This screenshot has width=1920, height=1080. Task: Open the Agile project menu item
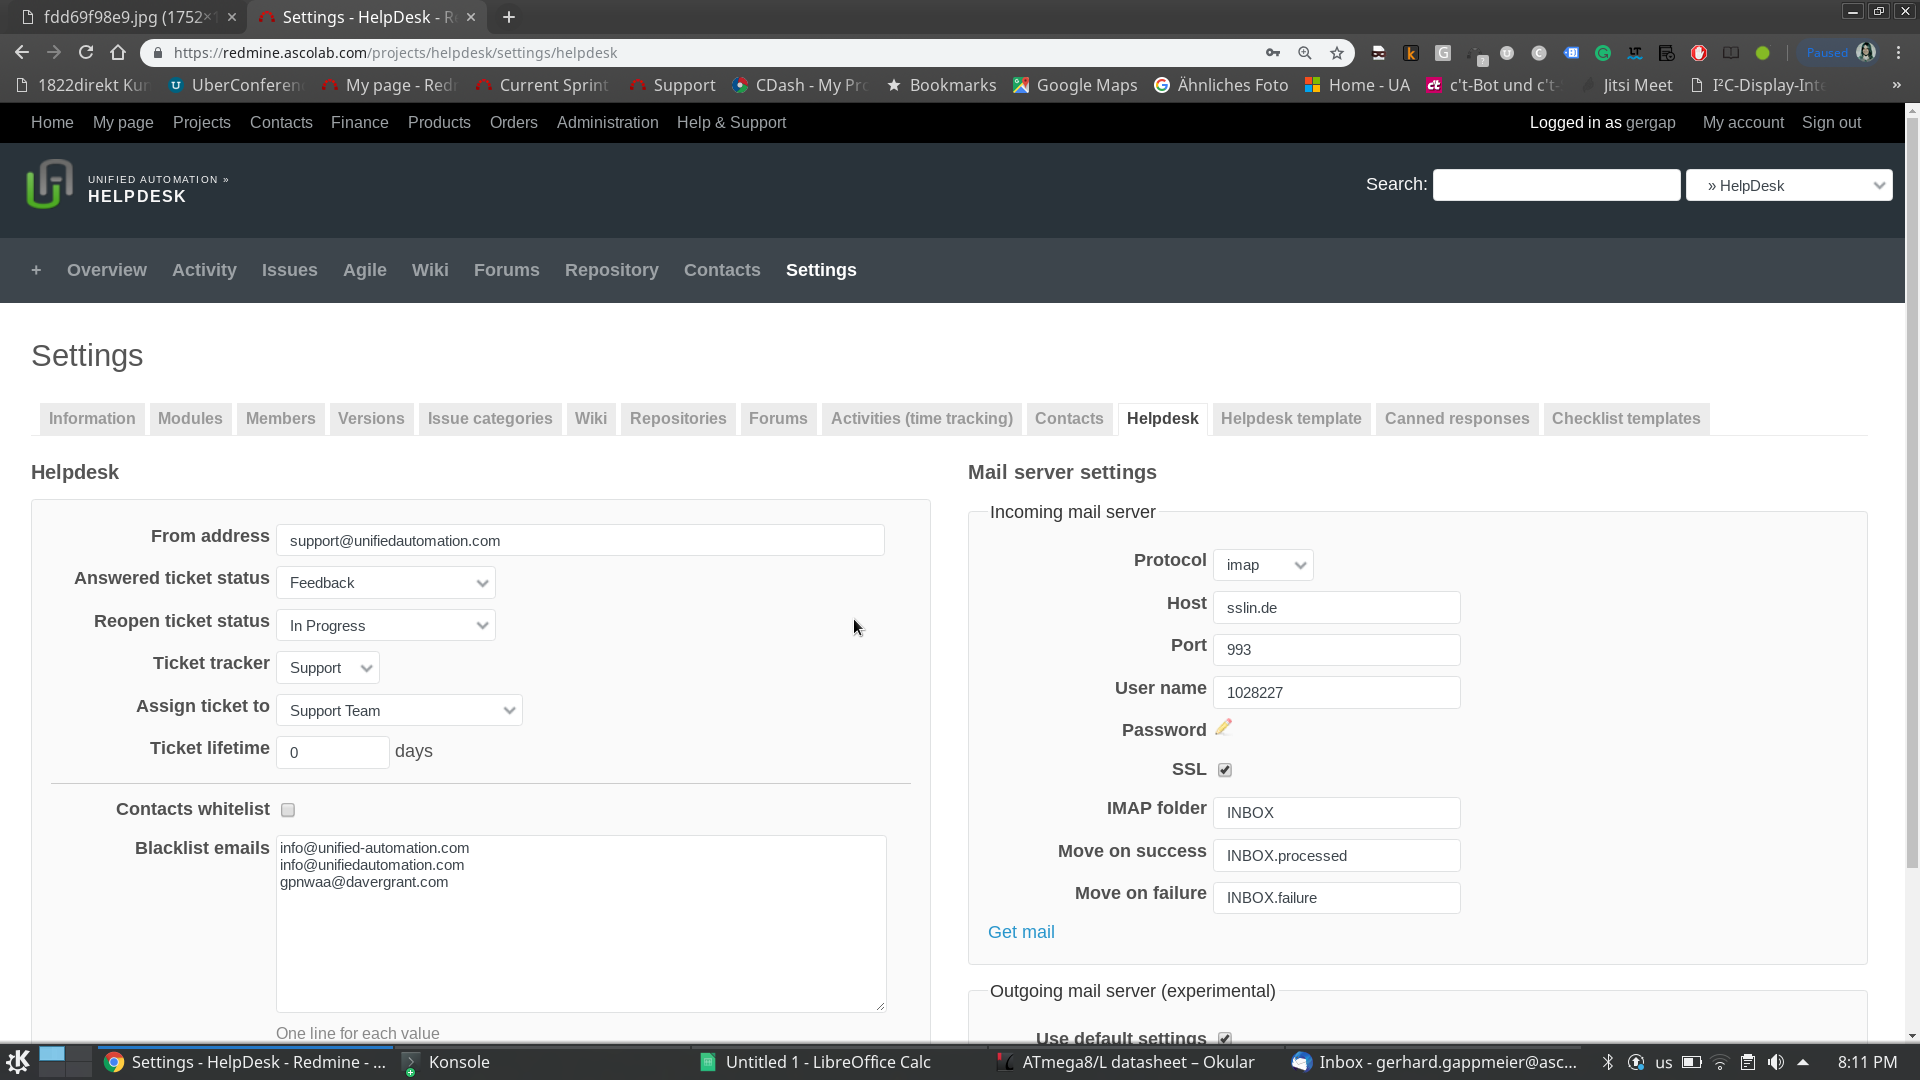[x=365, y=270]
